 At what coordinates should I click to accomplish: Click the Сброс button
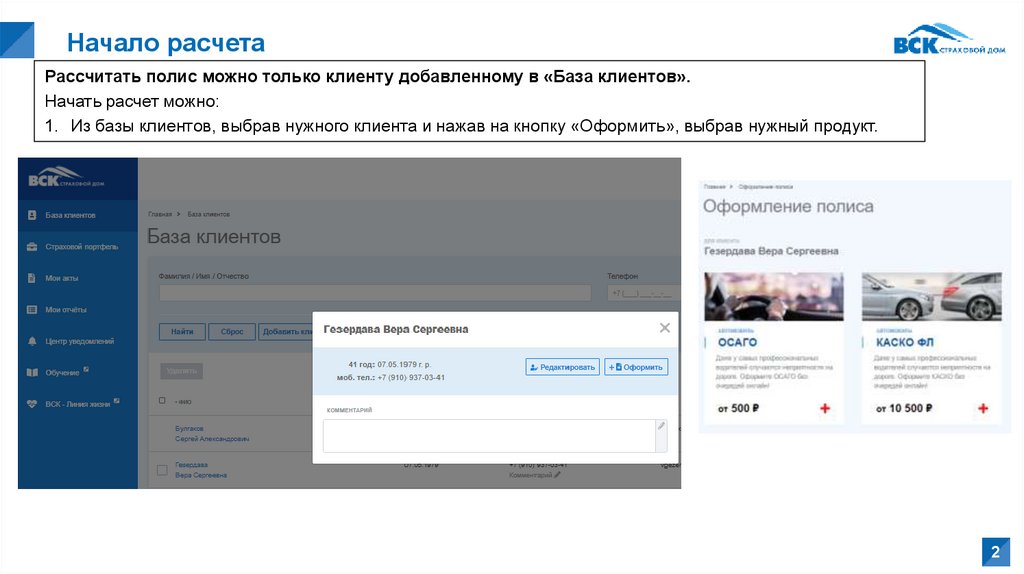pyautogui.click(x=232, y=332)
